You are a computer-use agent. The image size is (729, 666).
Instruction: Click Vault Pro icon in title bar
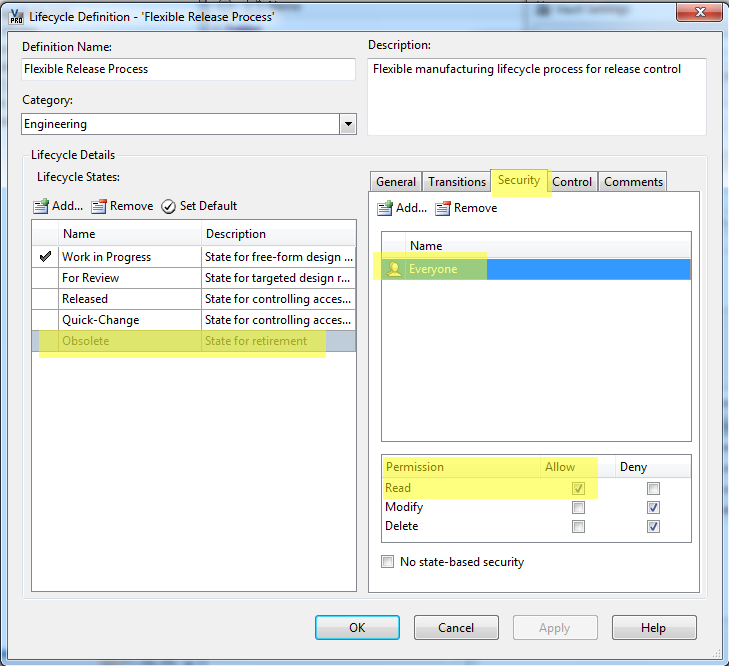pos(17,17)
